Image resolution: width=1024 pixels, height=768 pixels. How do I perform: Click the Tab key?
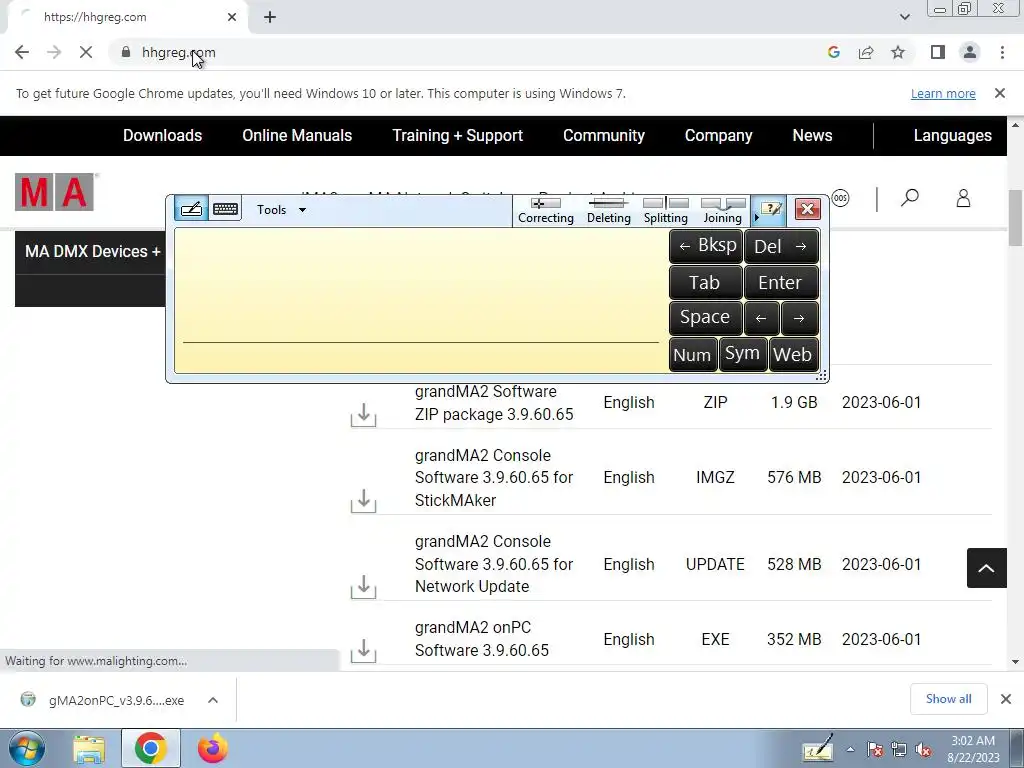tap(706, 282)
